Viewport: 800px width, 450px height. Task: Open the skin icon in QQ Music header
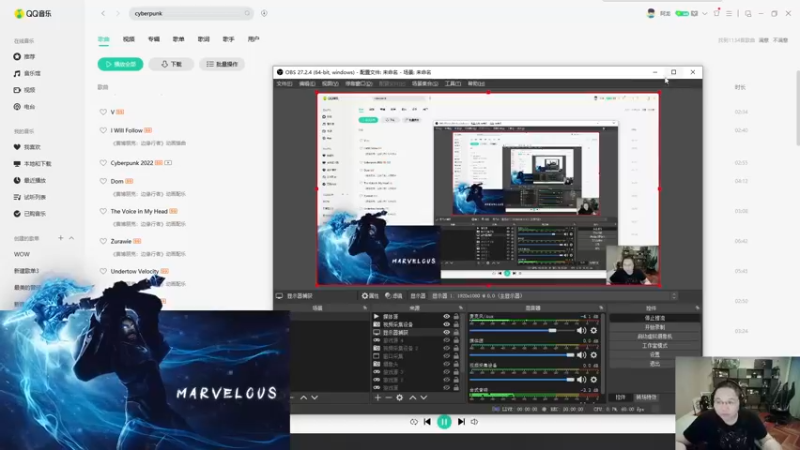point(716,13)
